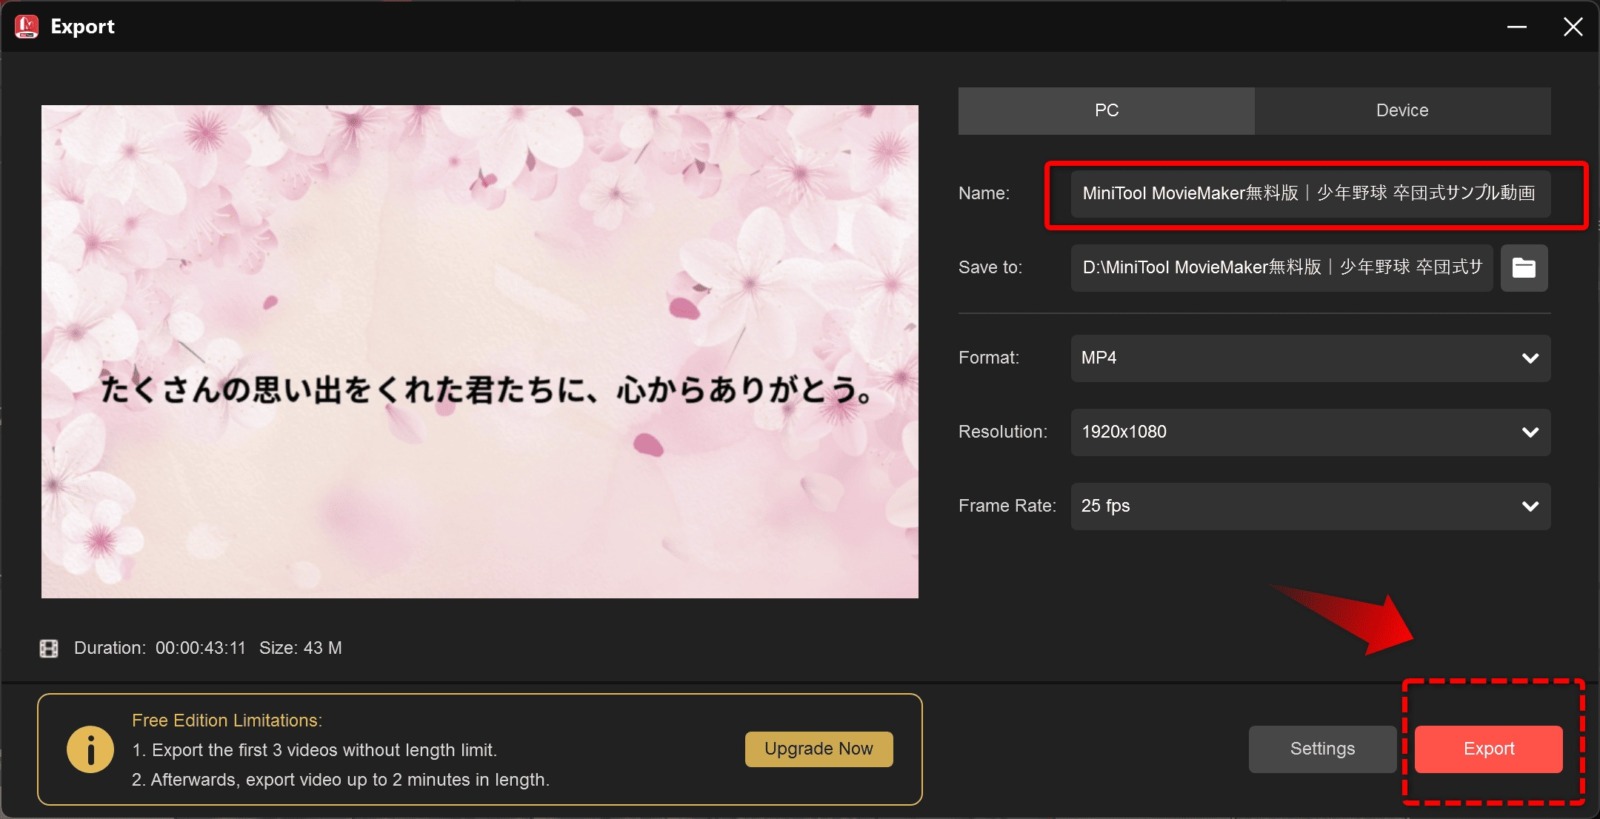Switch to the Device tab

tap(1402, 111)
